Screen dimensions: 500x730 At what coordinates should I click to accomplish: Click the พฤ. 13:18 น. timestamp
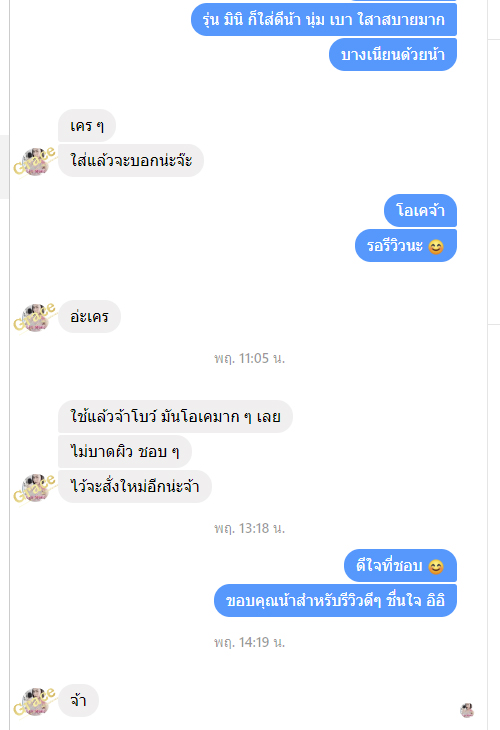tap(250, 528)
